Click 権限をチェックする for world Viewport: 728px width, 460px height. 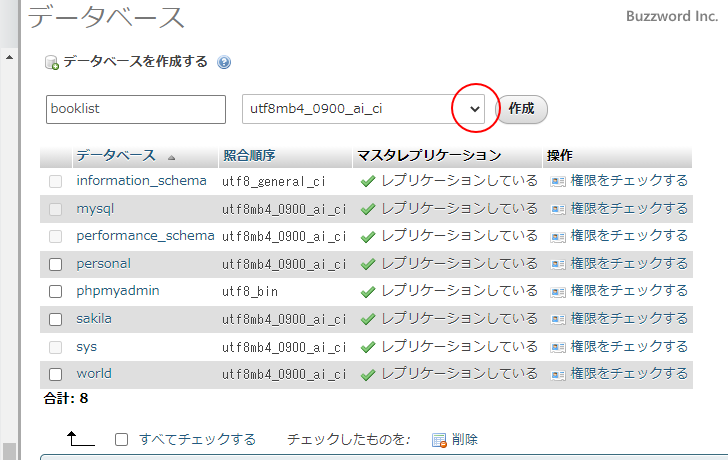click(629, 374)
